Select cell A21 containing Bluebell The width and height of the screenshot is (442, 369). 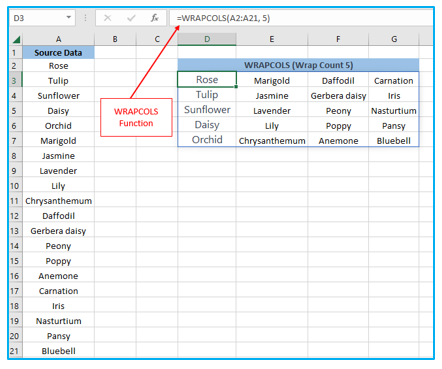tap(58, 351)
